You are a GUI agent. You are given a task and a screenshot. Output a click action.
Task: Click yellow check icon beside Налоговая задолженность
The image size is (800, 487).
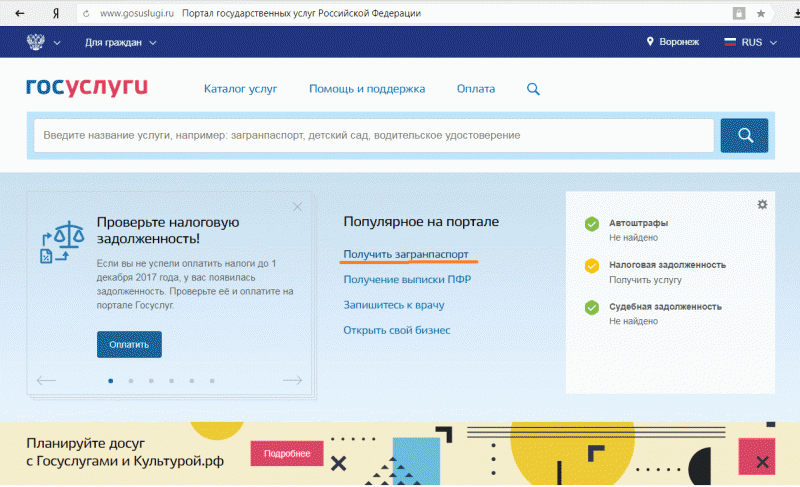click(x=592, y=266)
